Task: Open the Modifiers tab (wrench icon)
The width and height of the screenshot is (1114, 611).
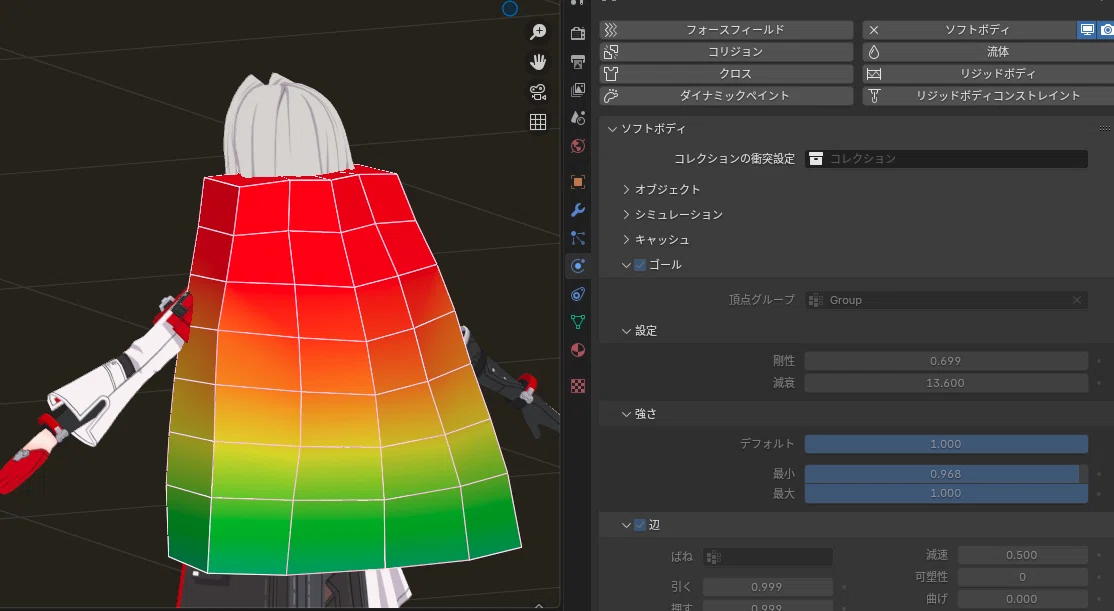Action: tap(578, 210)
